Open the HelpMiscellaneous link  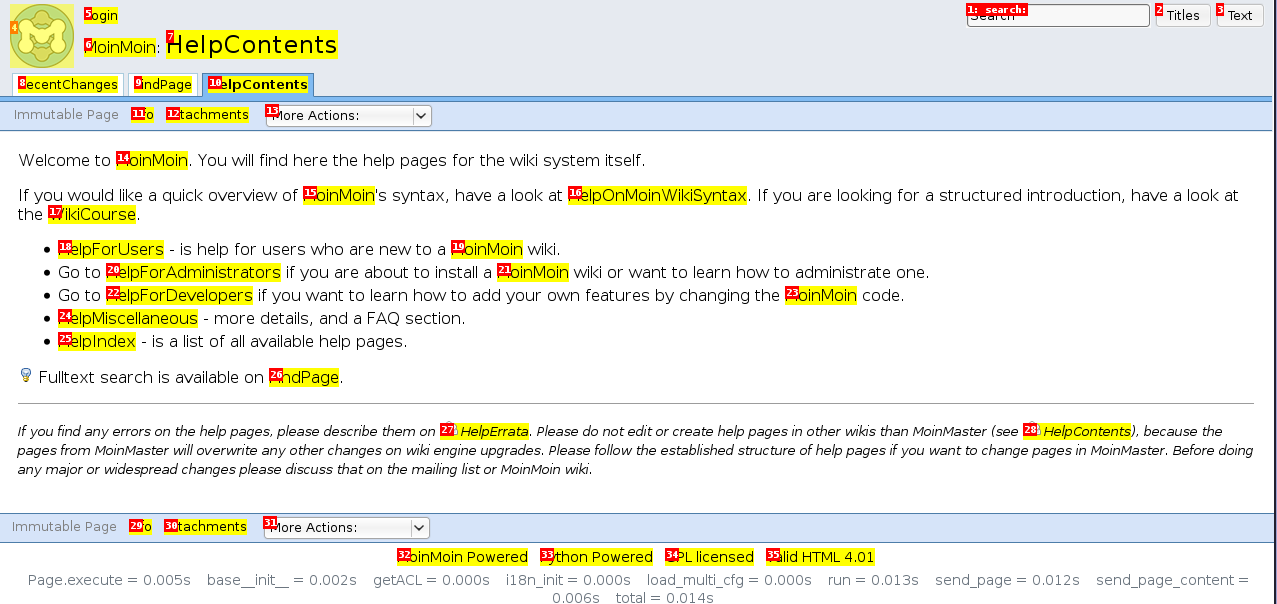[128, 319]
